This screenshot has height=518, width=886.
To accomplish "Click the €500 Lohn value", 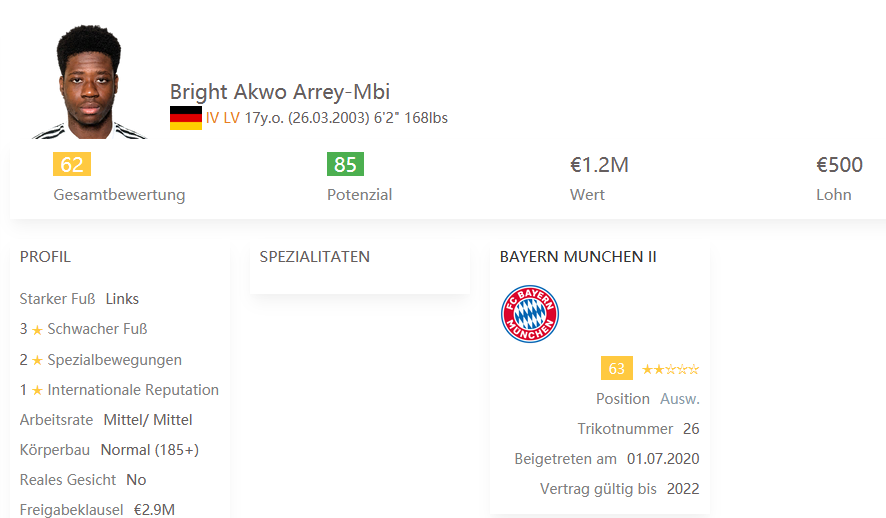I will click(x=839, y=165).
